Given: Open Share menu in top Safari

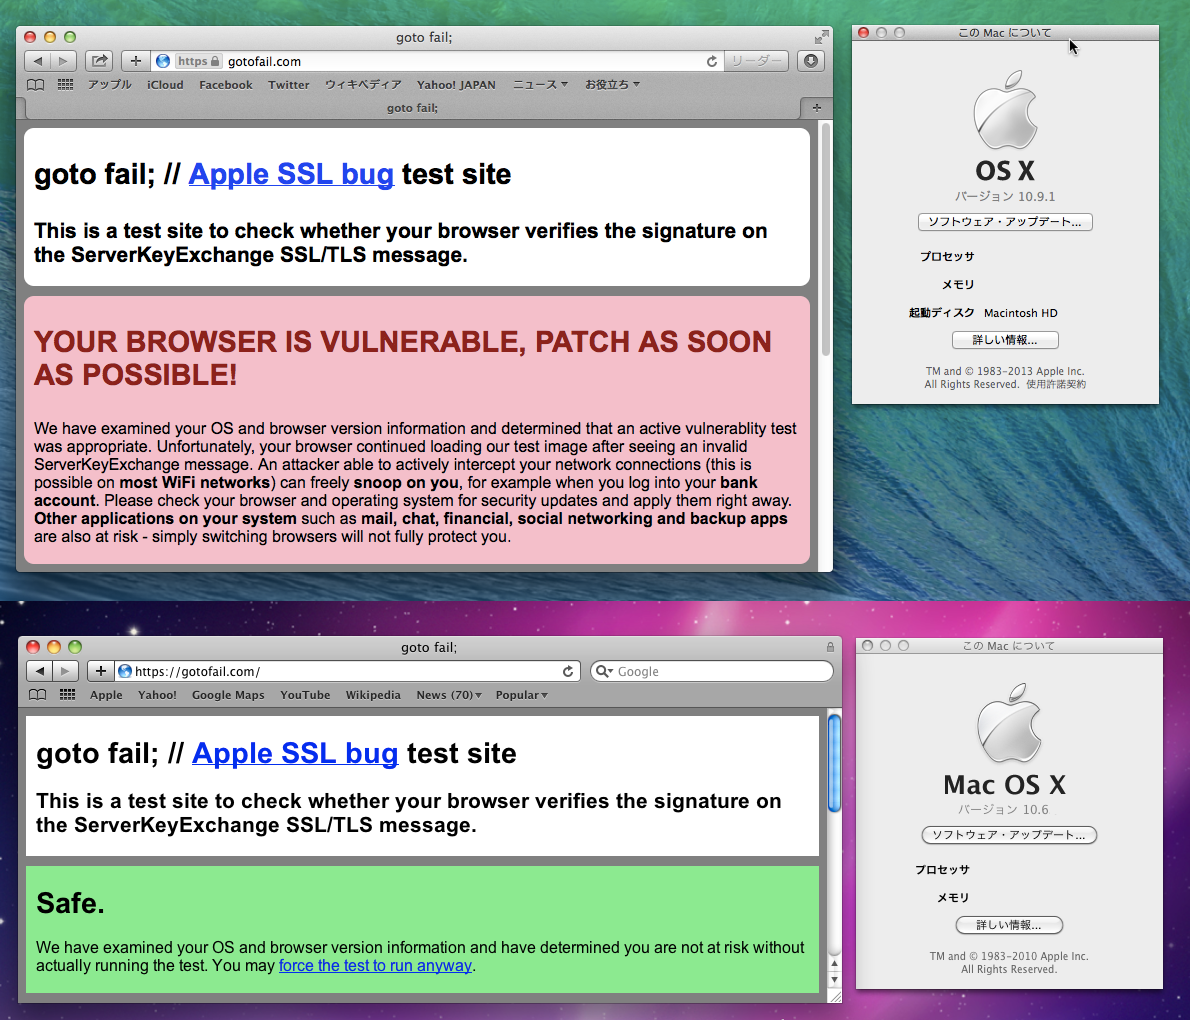Looking at the screenshot, I should pos(99,61).
